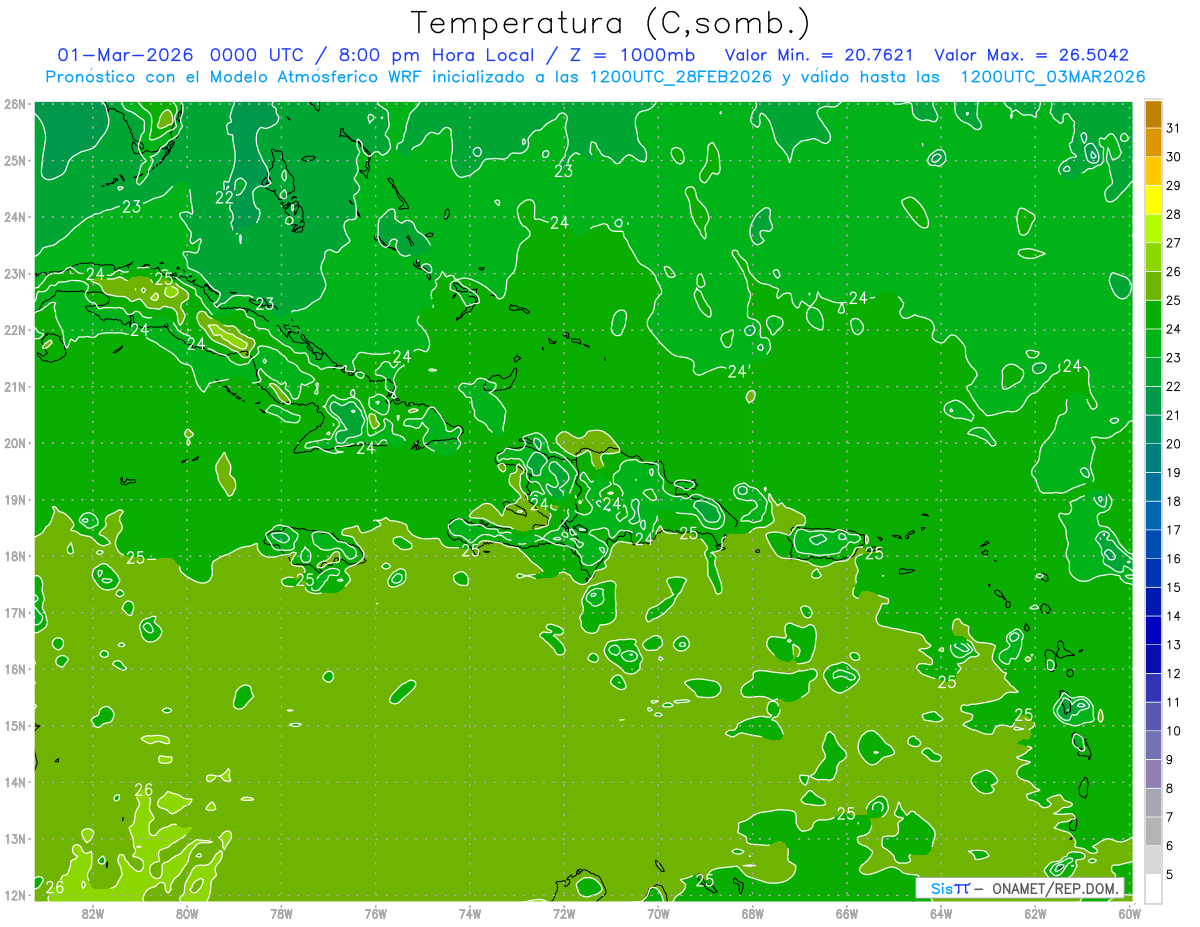Click the '25N' latitude axis label
The image size is (1200, 927).
tap(15, 160)
